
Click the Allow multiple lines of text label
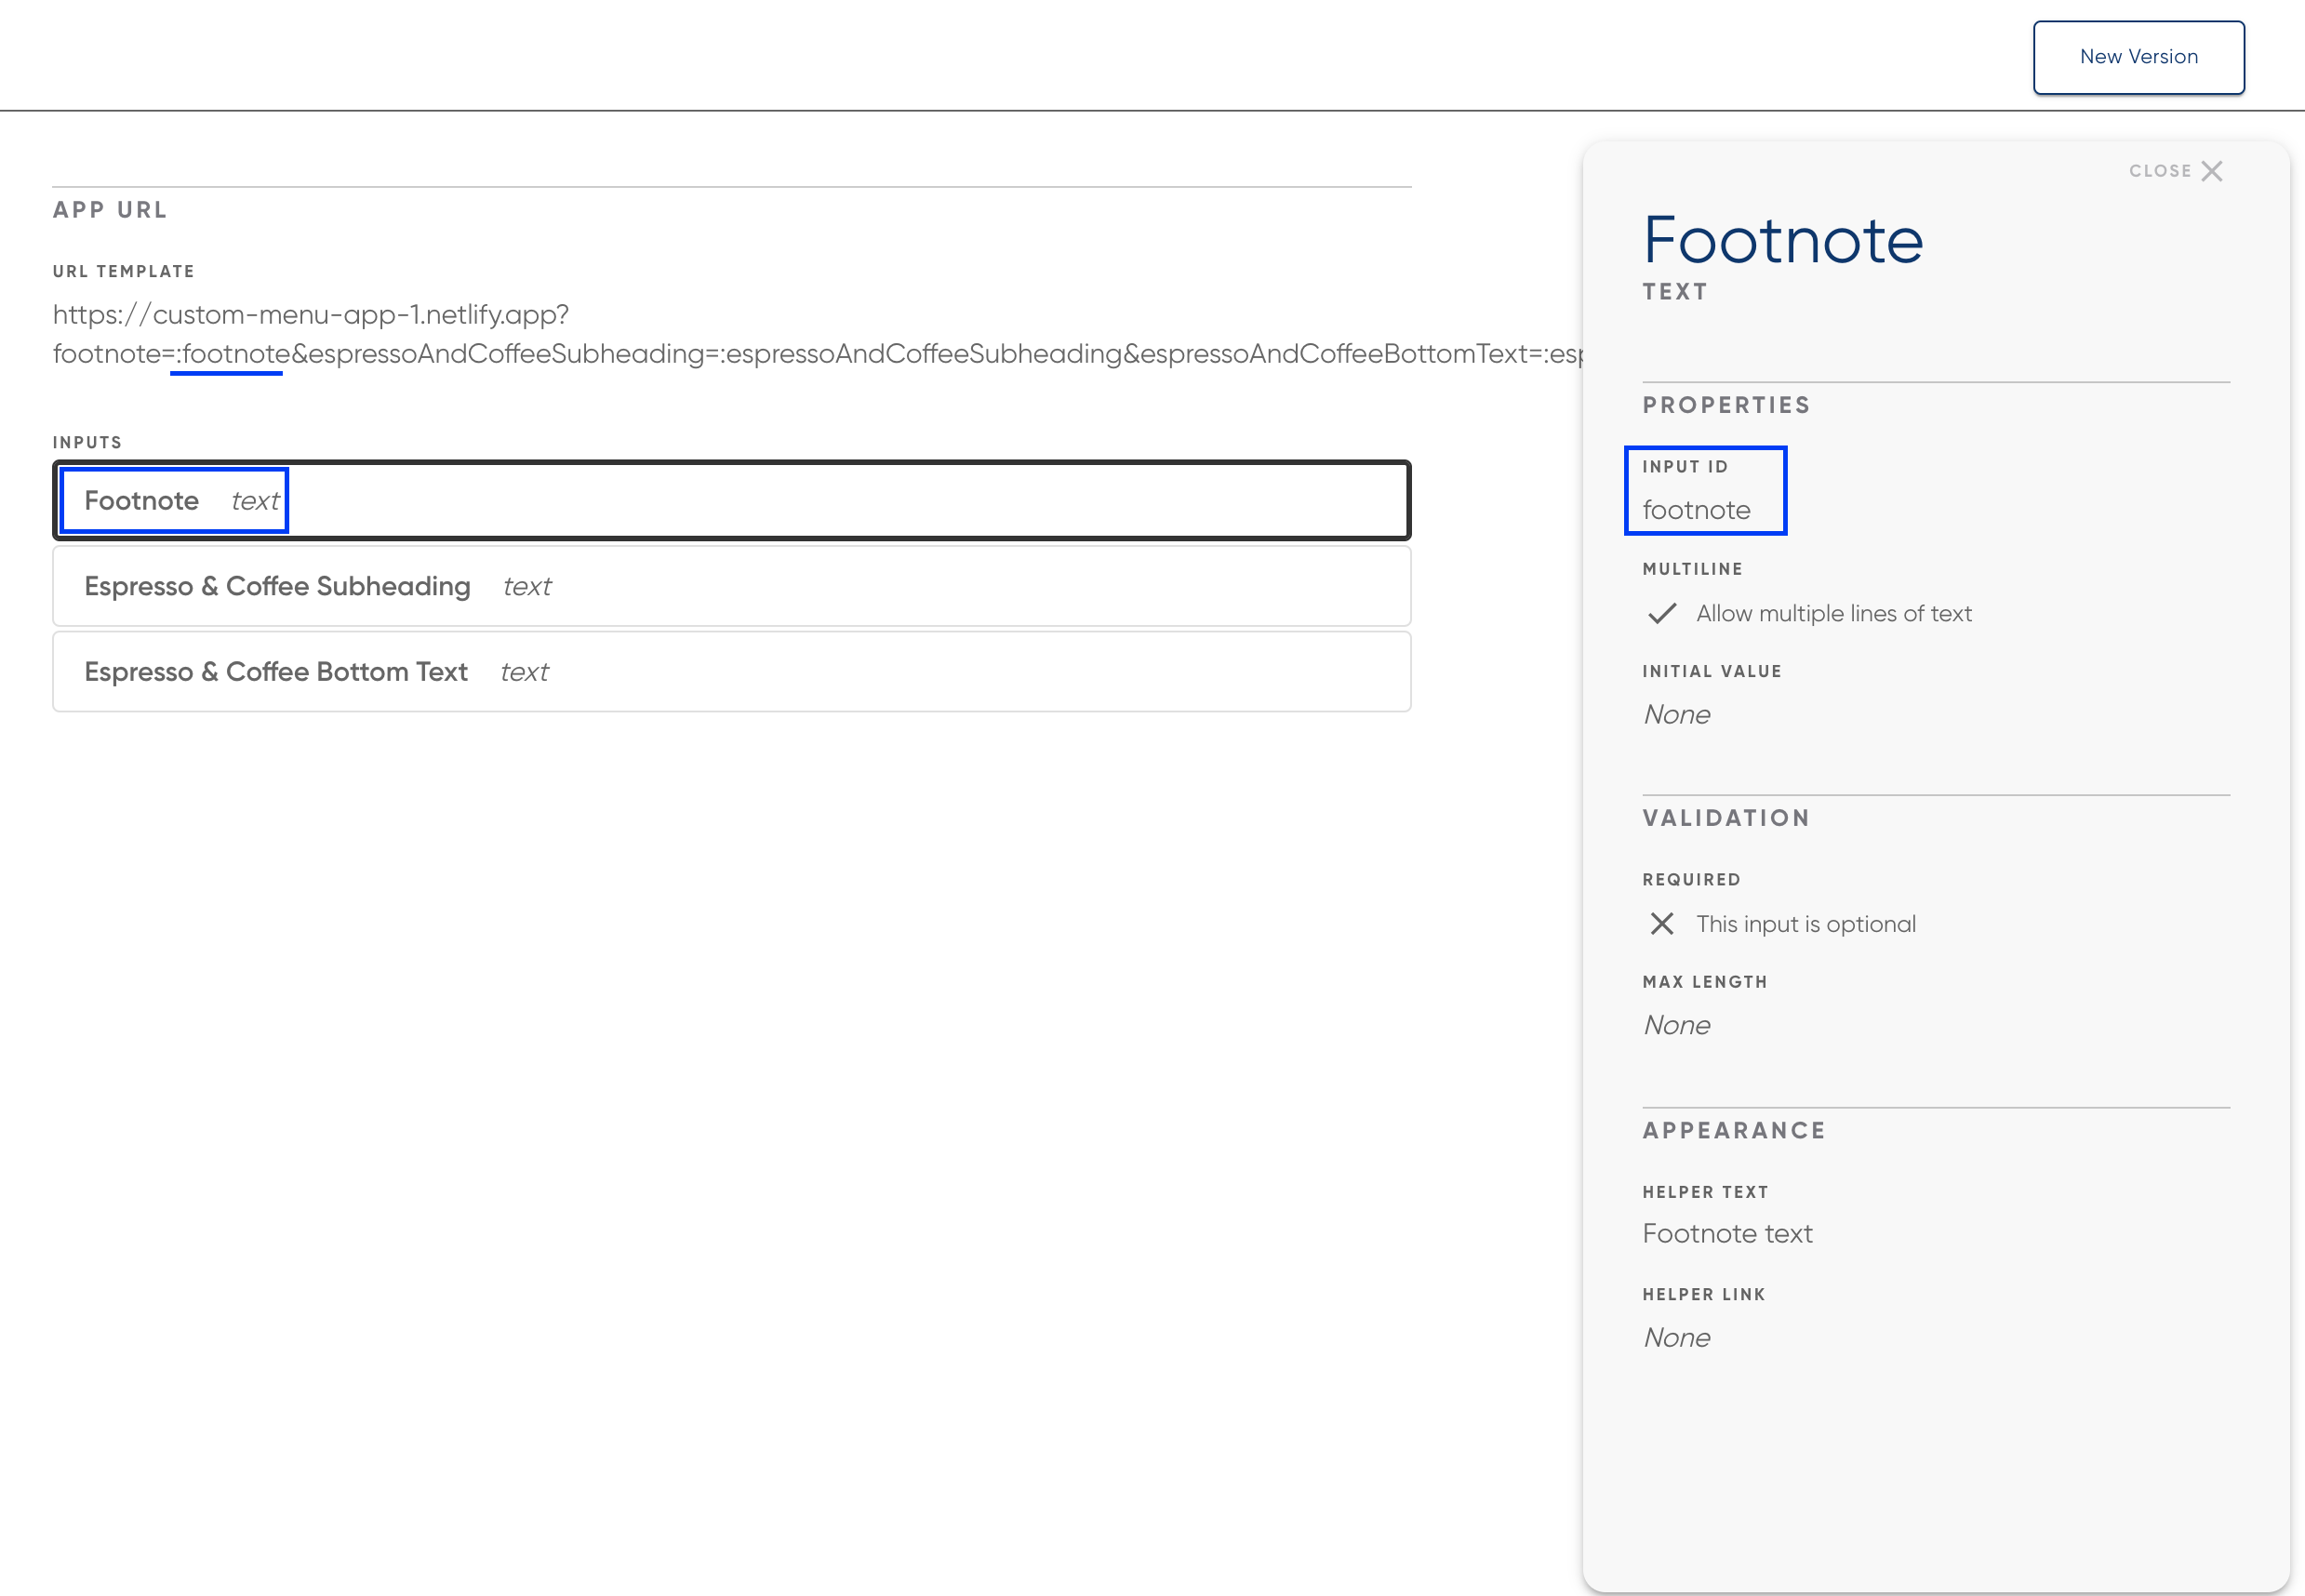tap(1833, 614)
